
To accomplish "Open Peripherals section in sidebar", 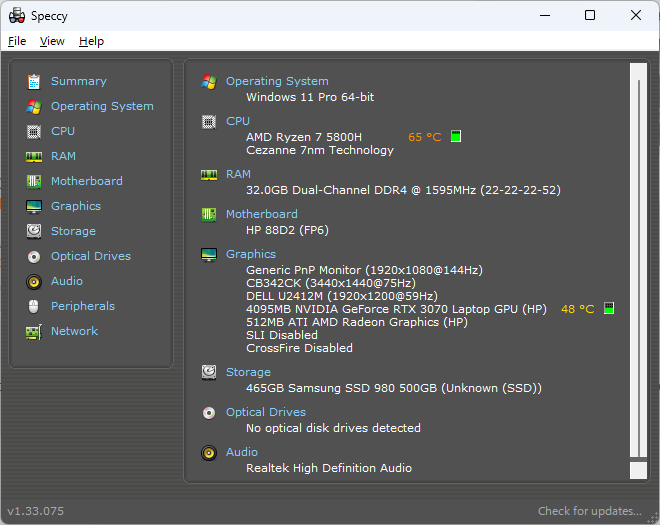I will tap(83, 306).
